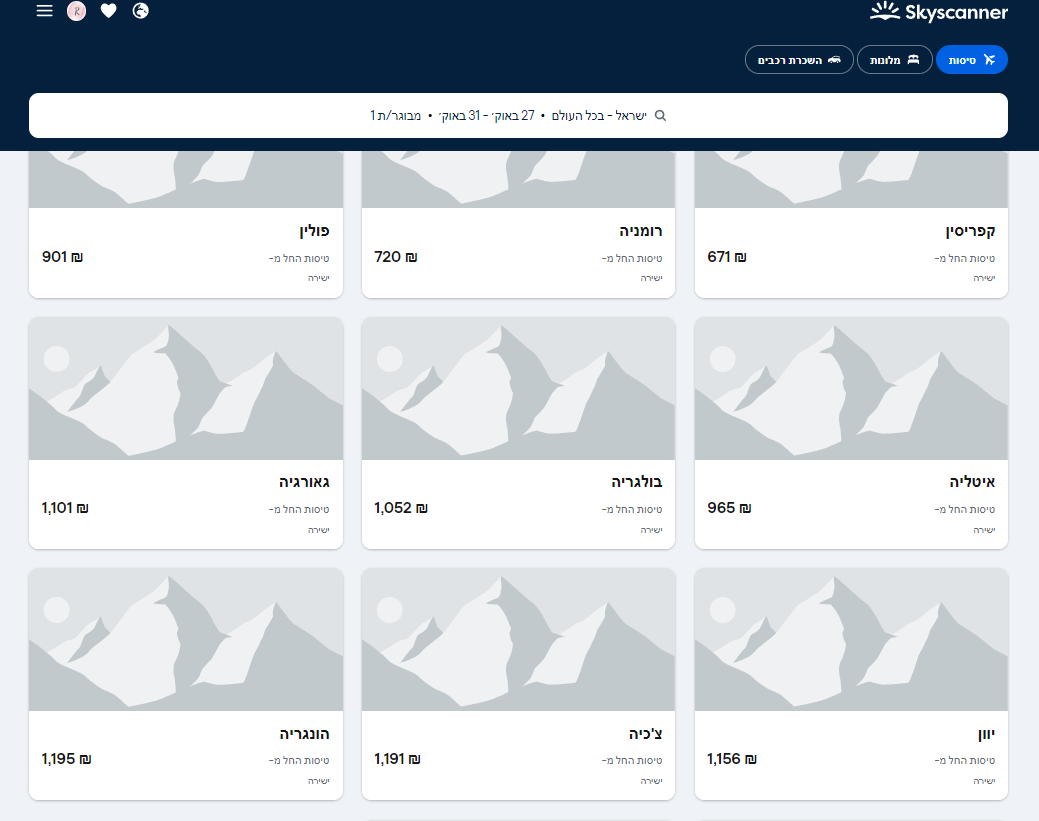Click the בולגריה country name

637,482
